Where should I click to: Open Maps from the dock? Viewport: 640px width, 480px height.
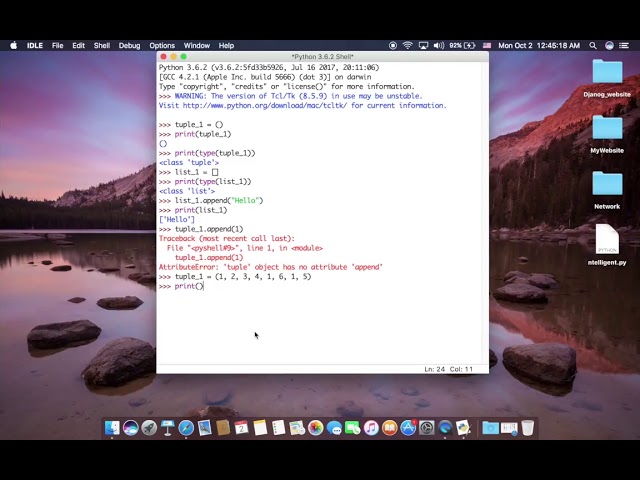tap(297, 428)
